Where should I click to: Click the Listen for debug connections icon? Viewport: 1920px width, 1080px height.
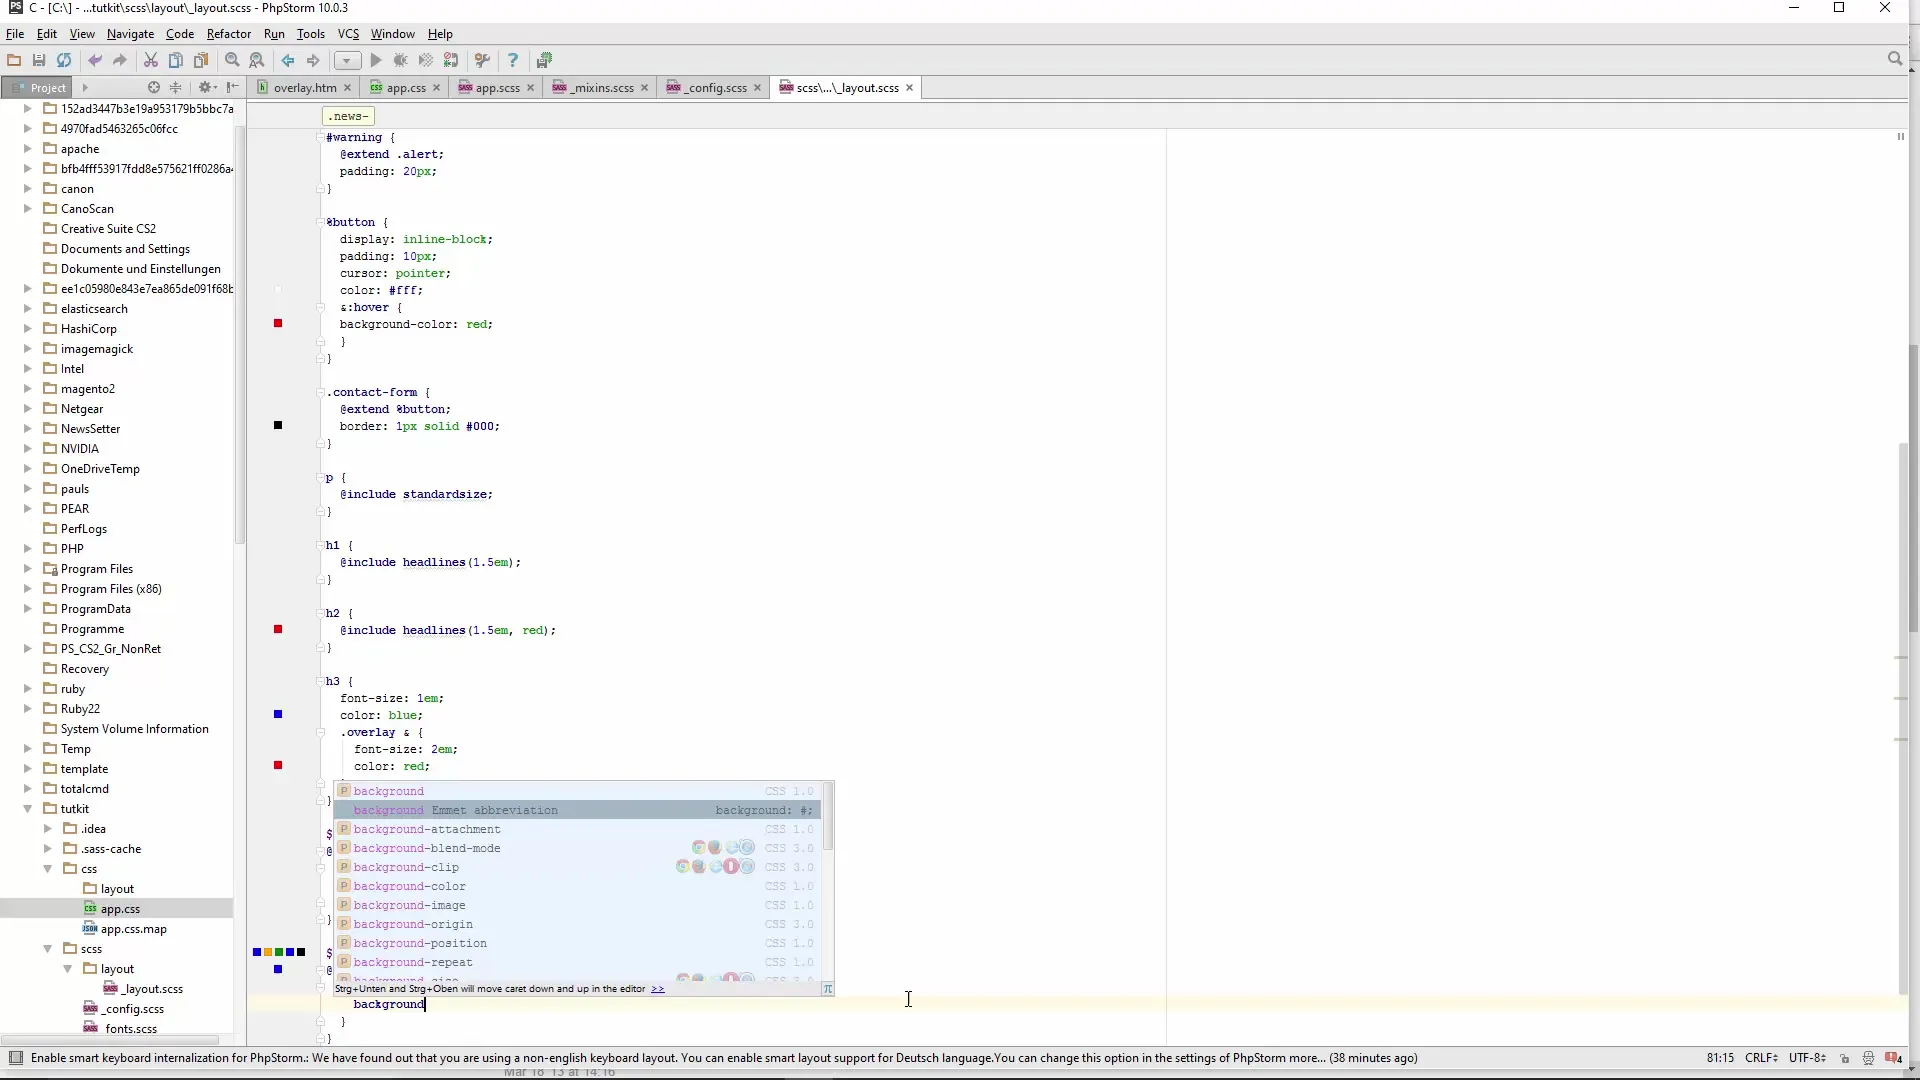[x=451, y=60]
